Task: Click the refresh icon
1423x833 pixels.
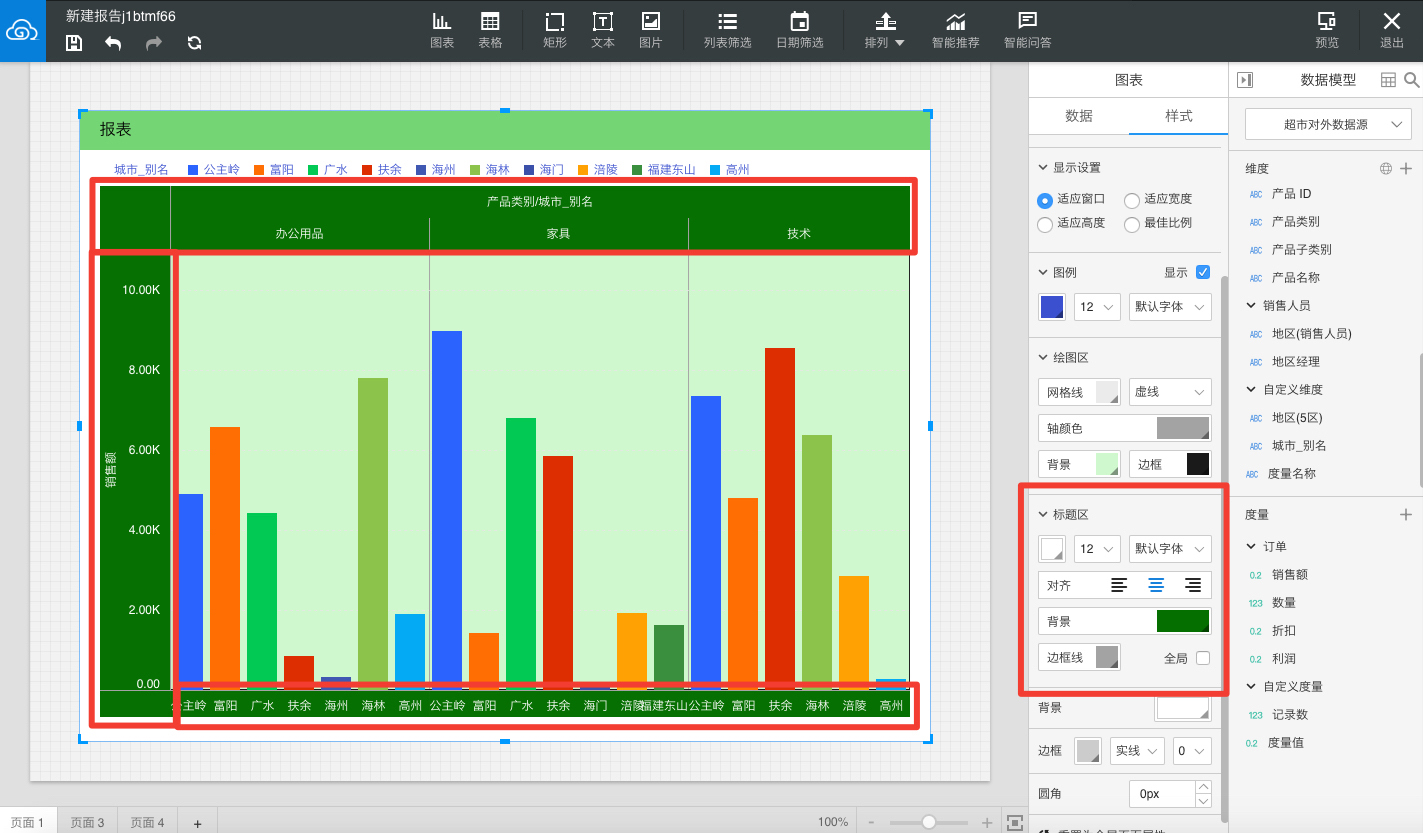Action: 194,43
